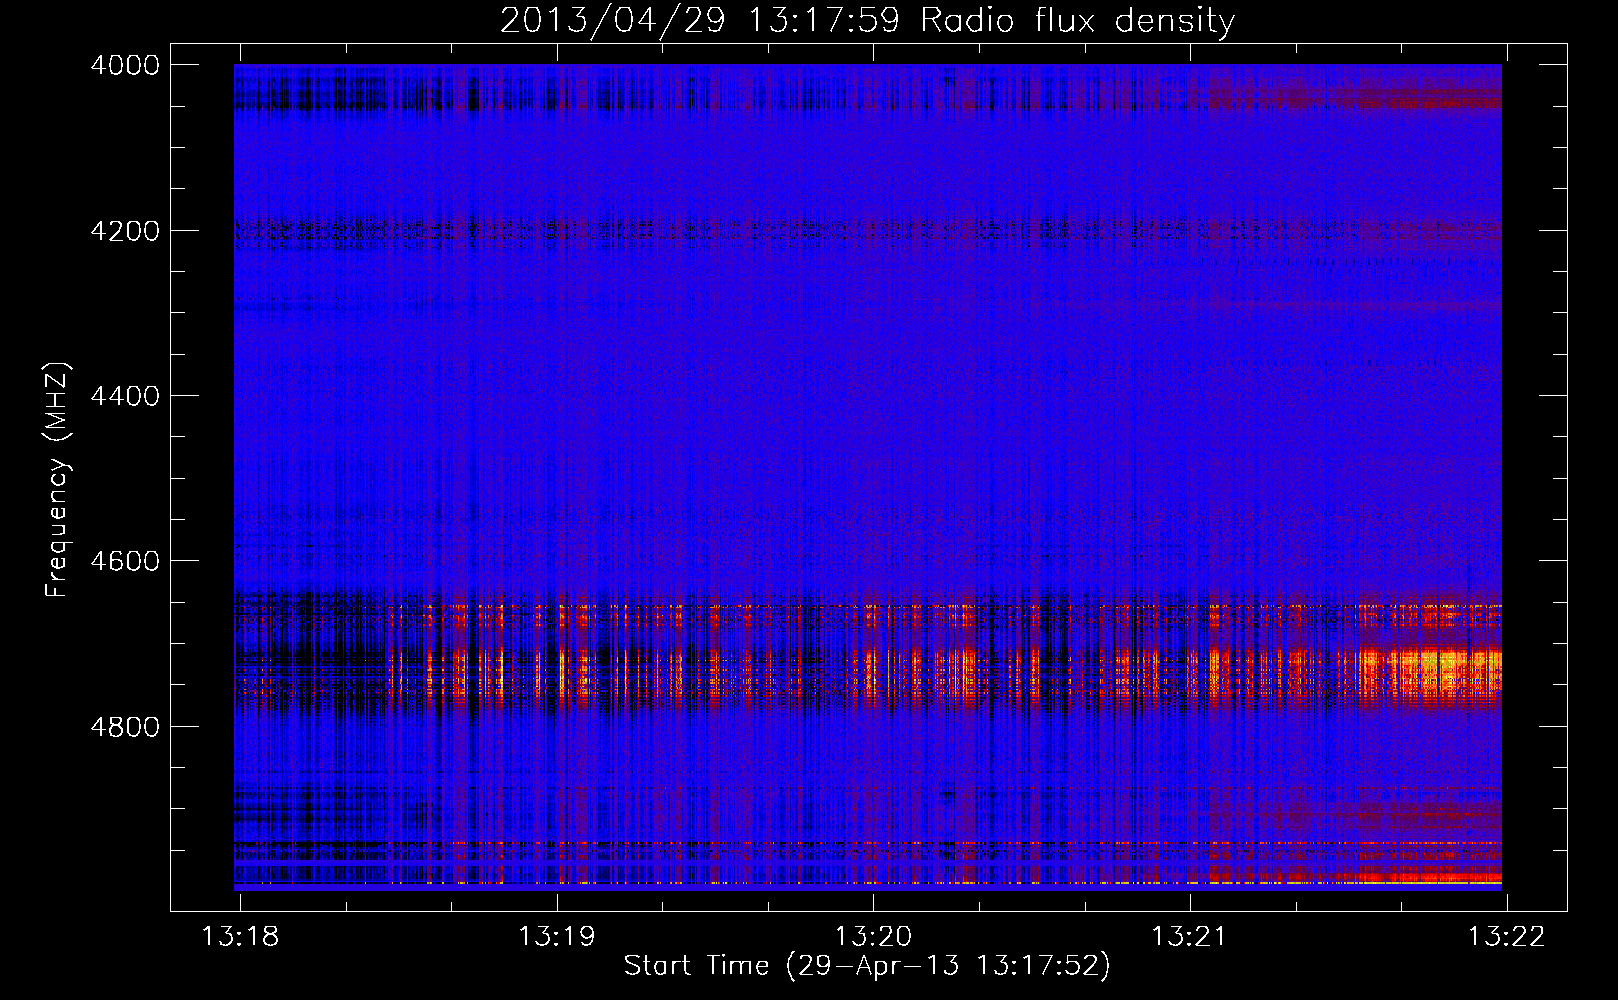
Task: Click the 4200 frequency tick label
Action: [x=125, y=231]
